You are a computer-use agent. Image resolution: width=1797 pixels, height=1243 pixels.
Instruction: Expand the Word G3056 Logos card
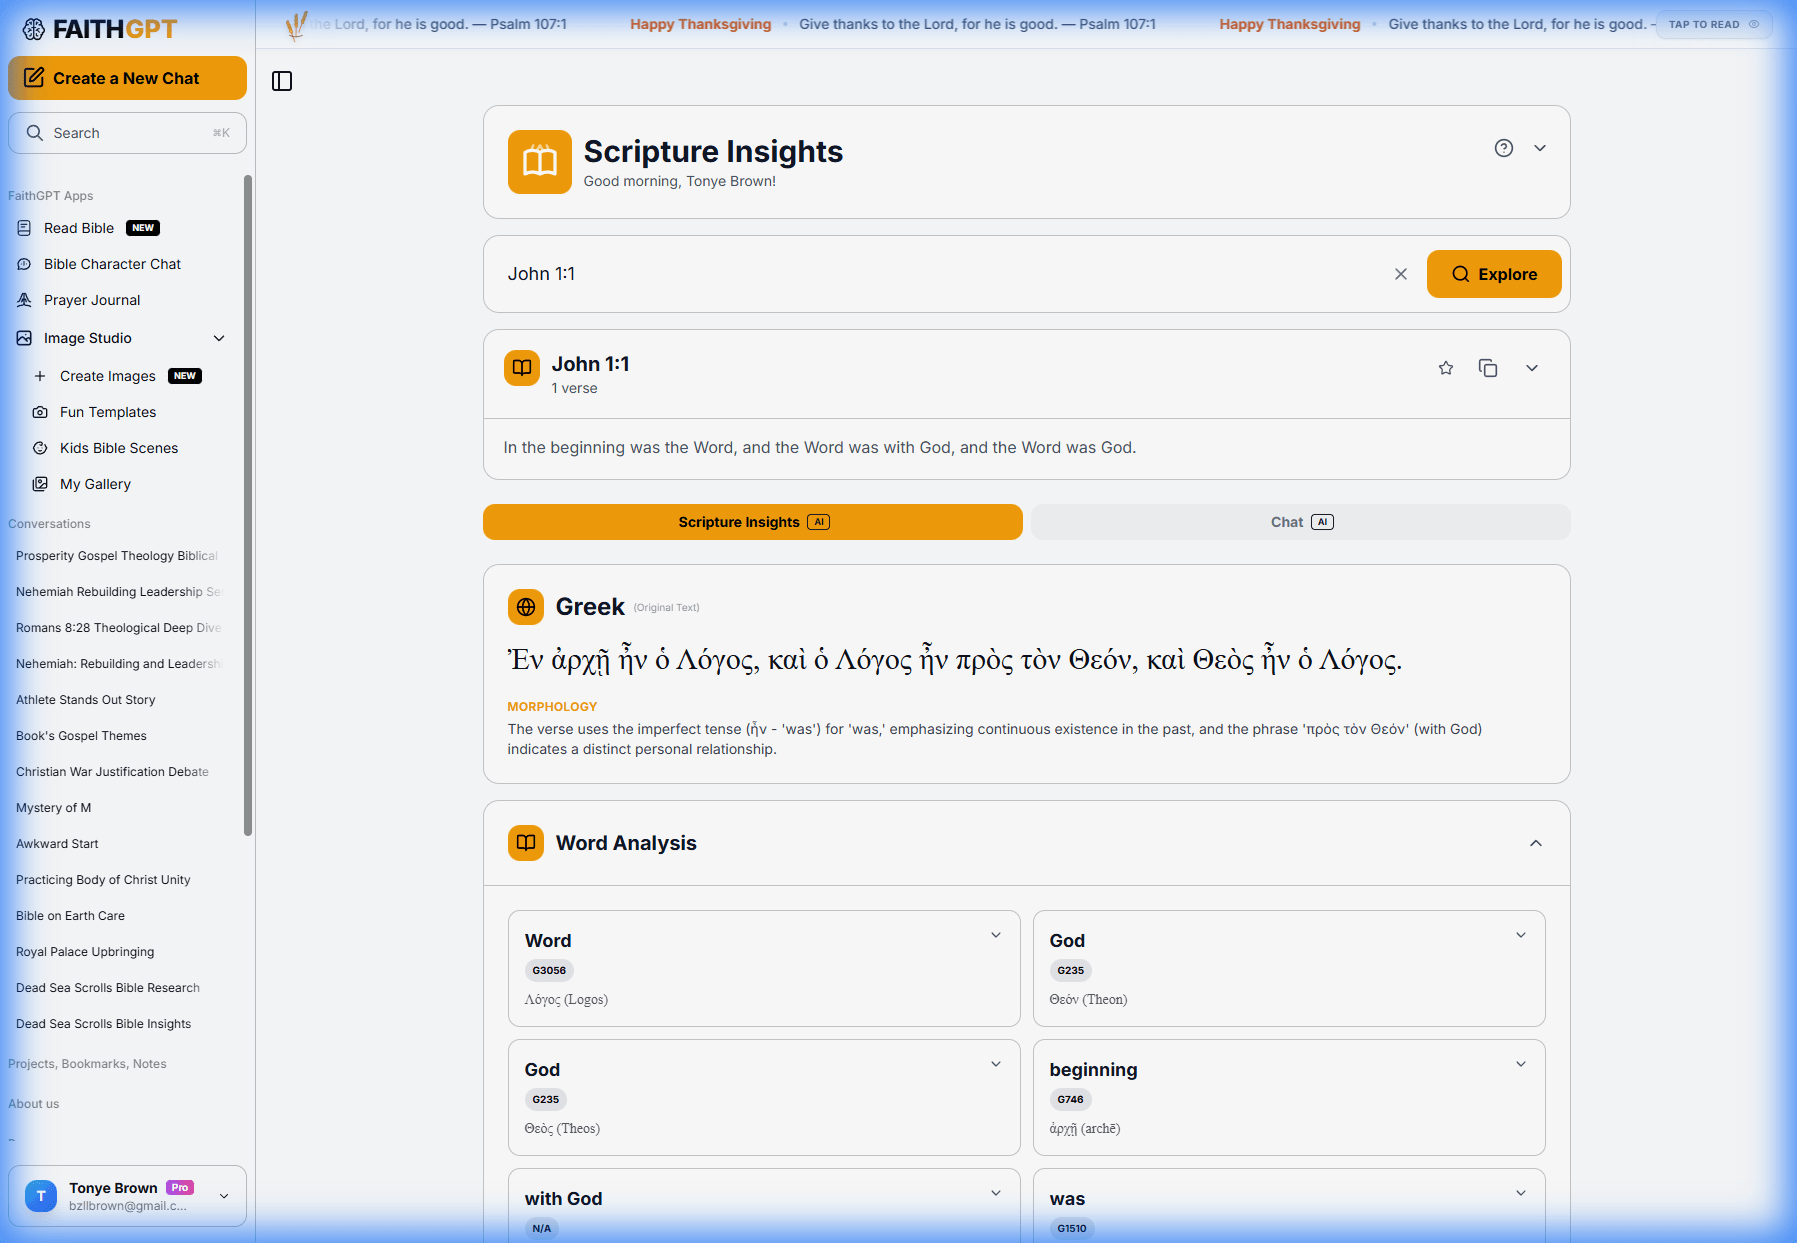click(x=996, y=935)
